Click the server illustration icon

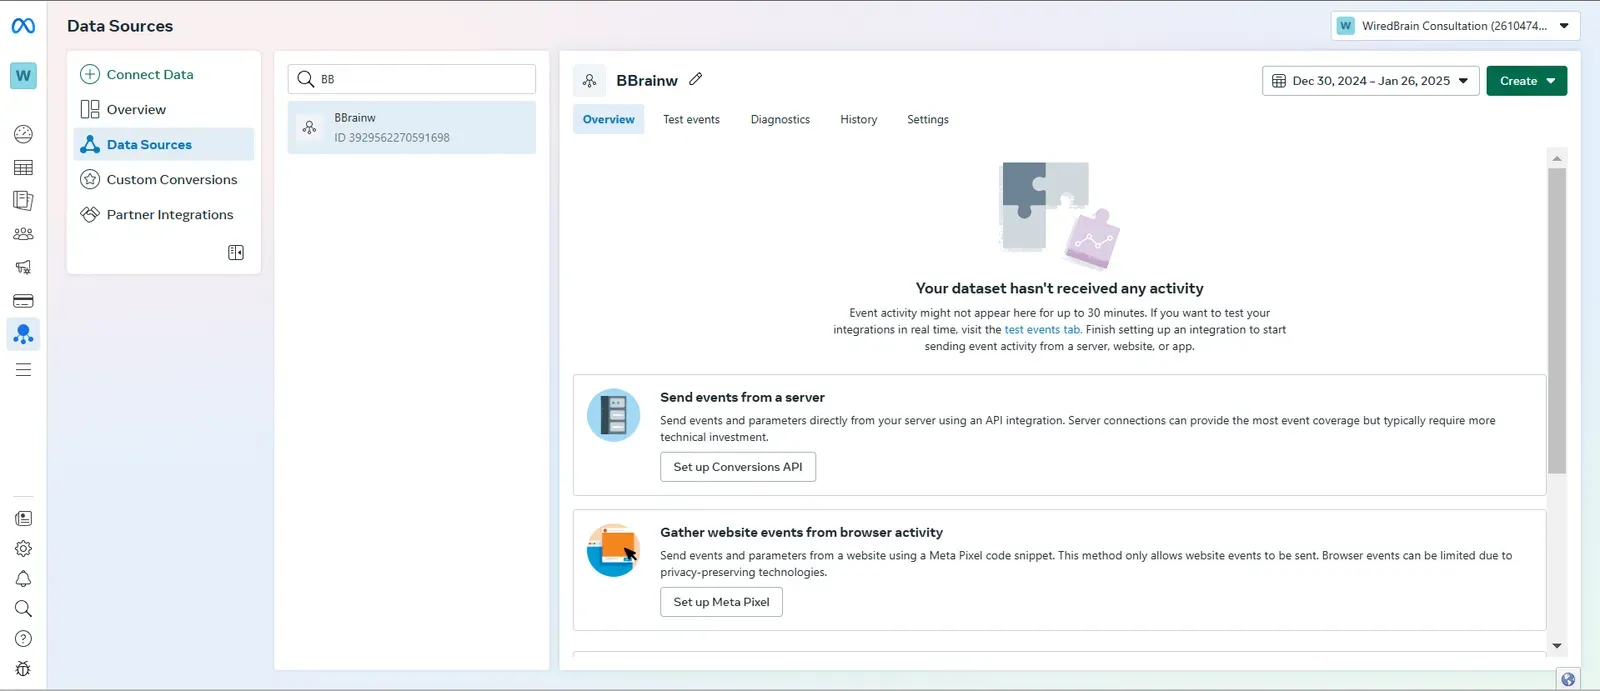613,415
